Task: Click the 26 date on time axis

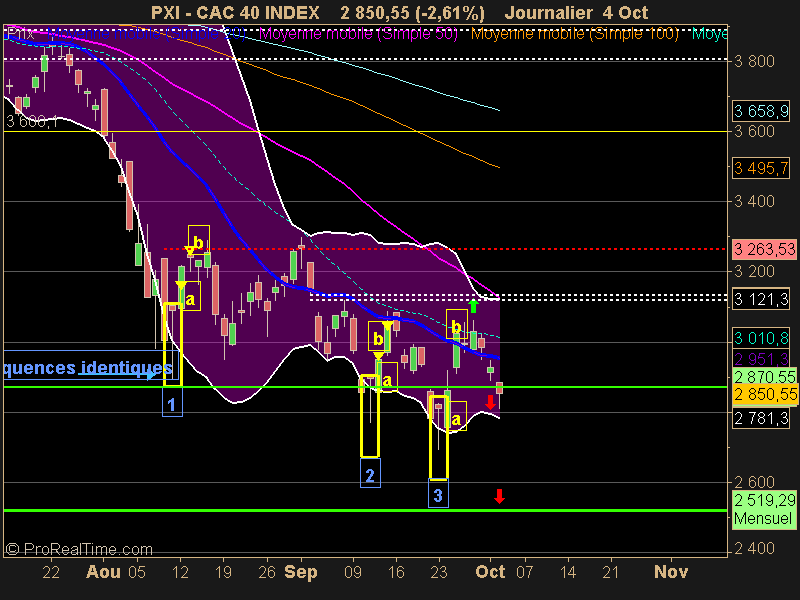Action: point(267,572)
